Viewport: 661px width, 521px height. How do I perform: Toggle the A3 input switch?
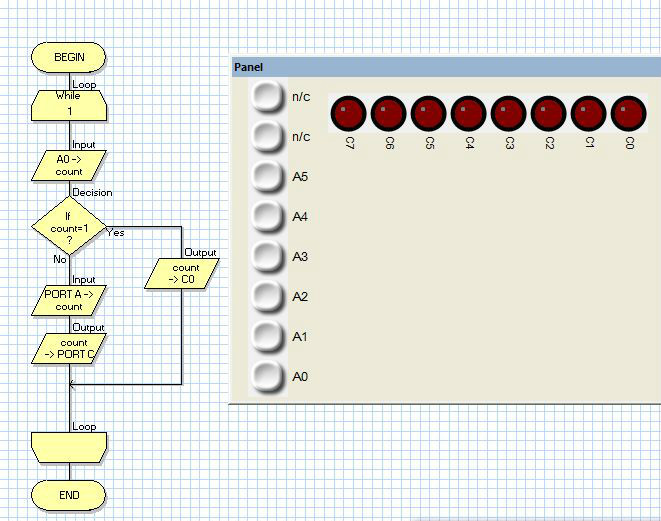point(267,257)
